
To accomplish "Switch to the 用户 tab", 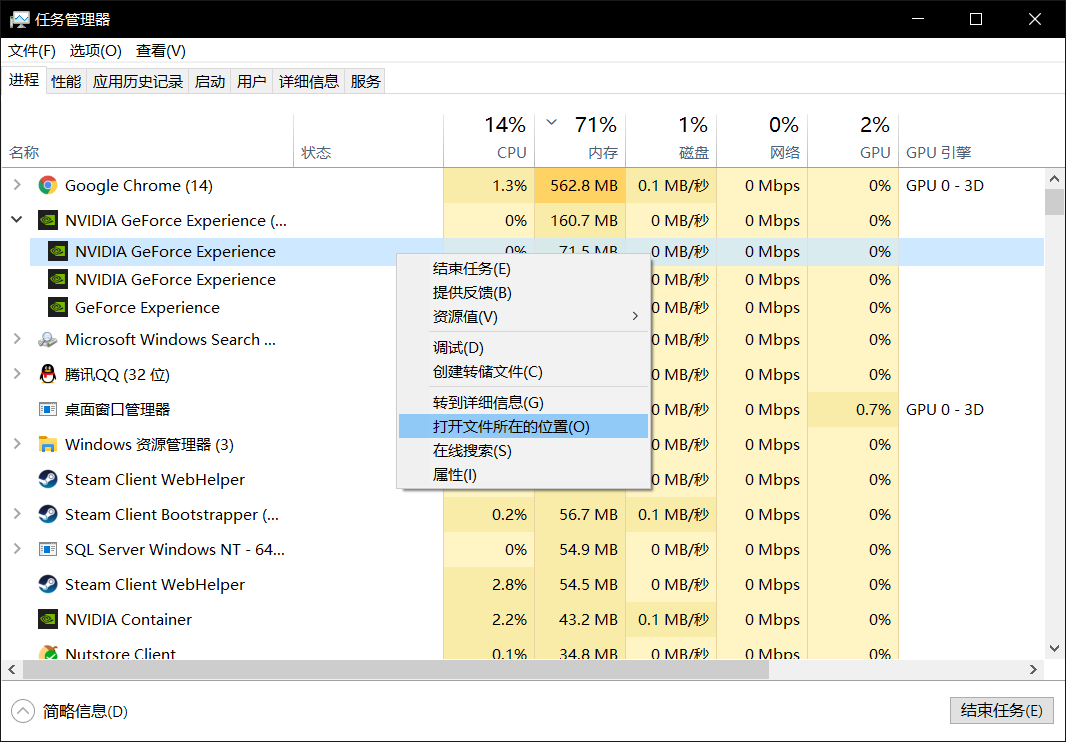I will [252, 82].
